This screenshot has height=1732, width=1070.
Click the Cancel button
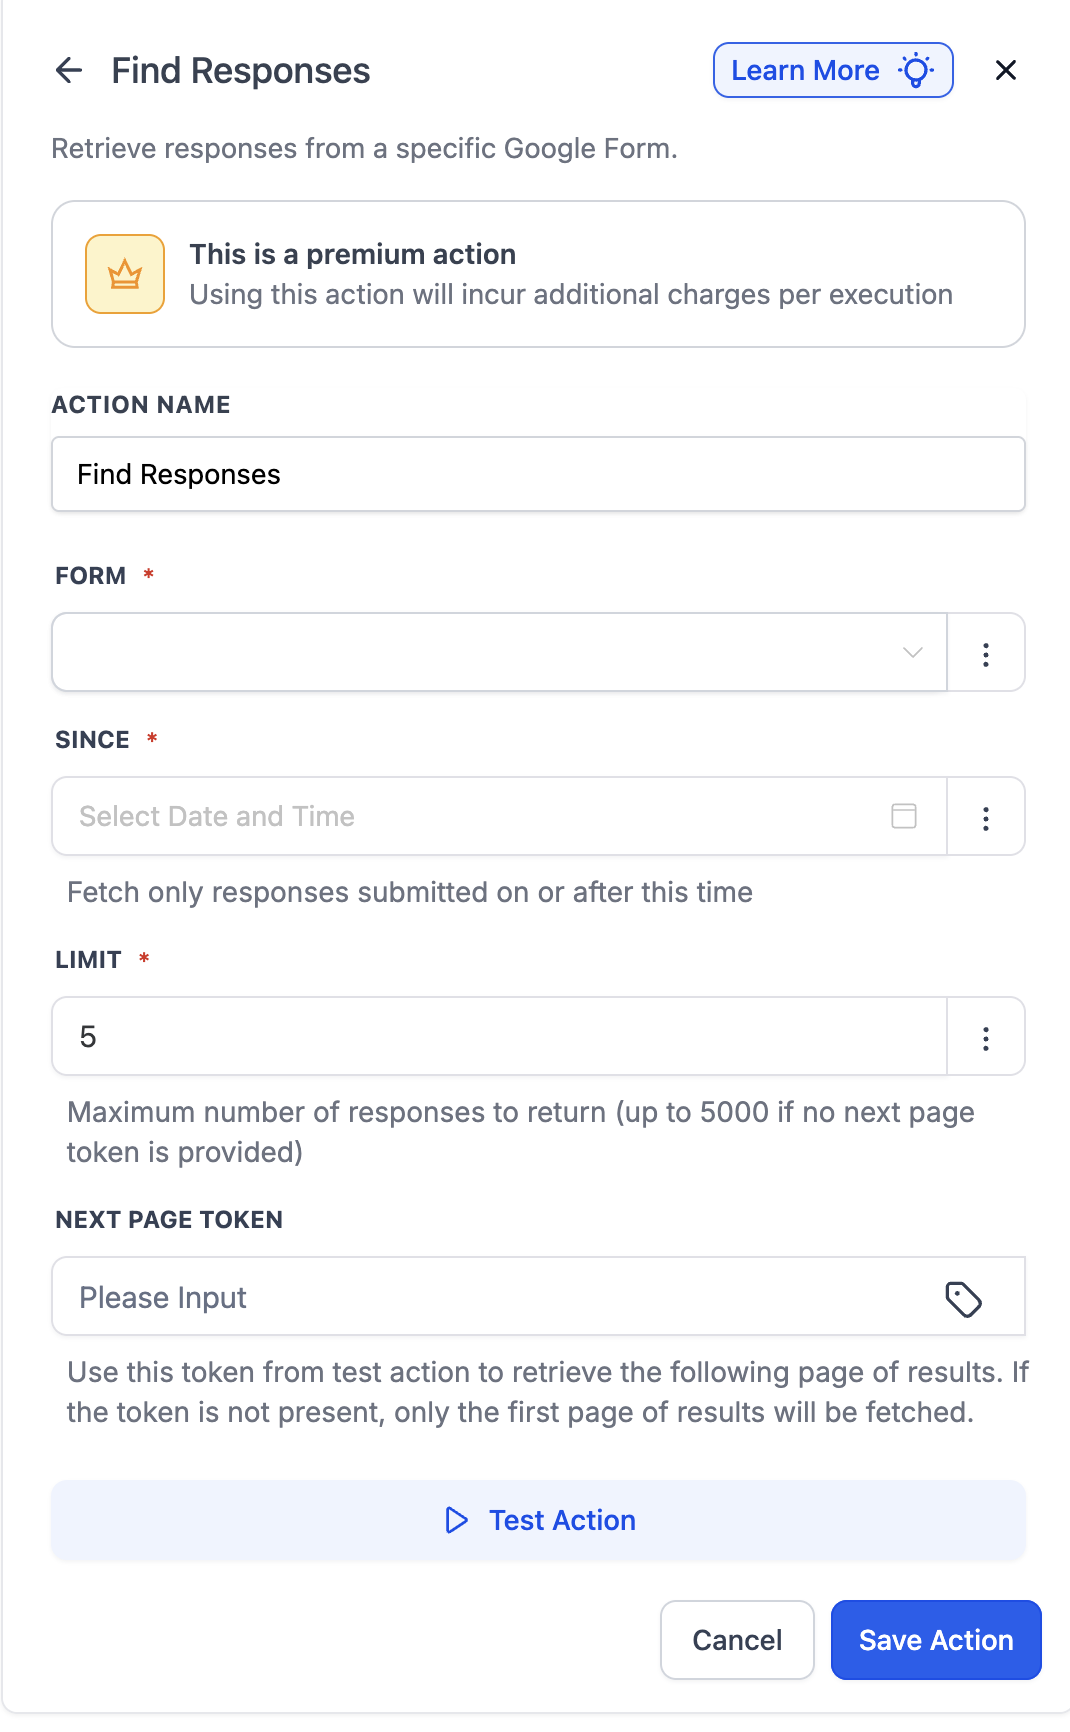pos(737,1640)
